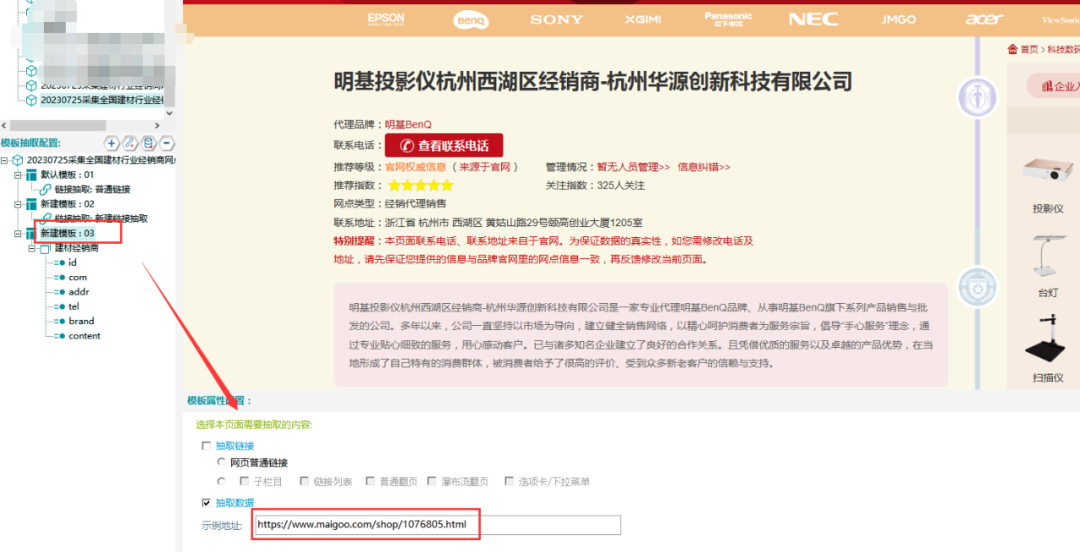Click the remove minus icon in template toolbar
This screenshot has height=552, width=1080.
click(x=167, y=143)
